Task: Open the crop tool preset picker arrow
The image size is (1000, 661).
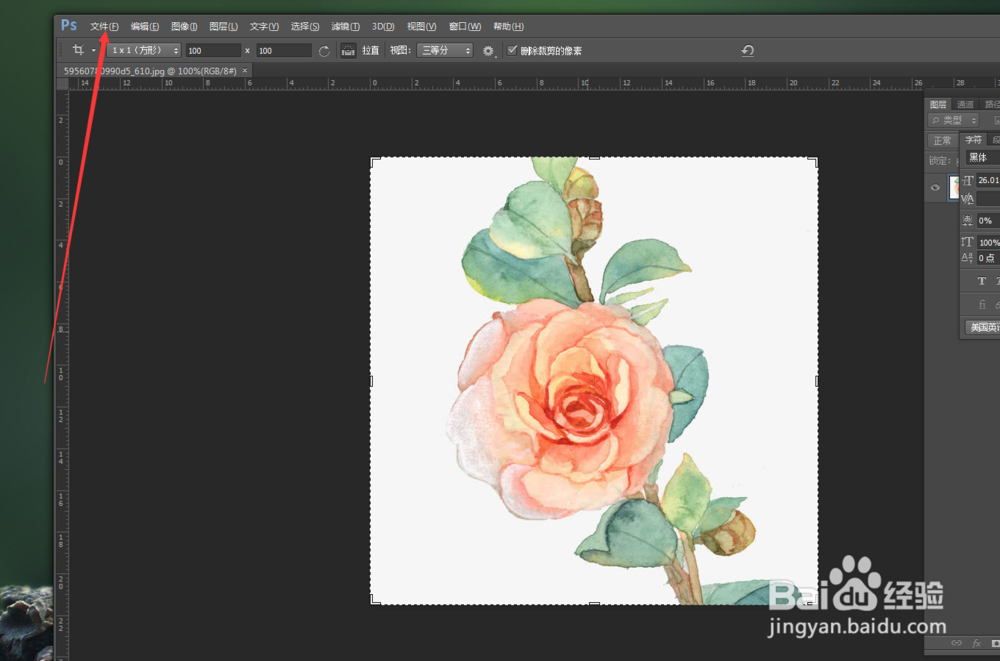Action: [94, 50]
